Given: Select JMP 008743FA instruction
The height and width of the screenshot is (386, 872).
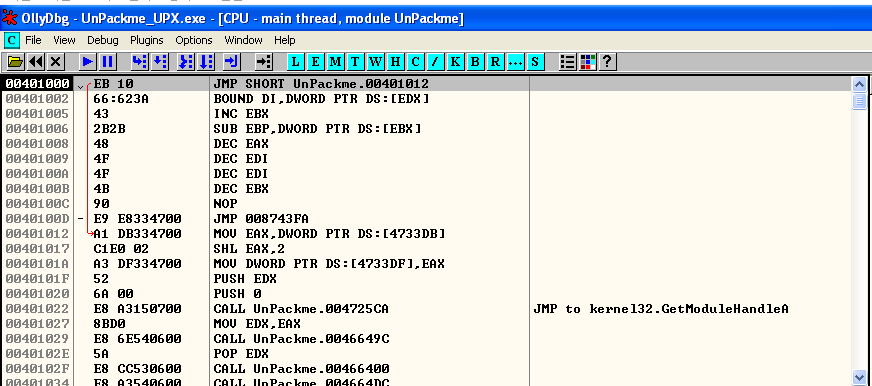Looking at the screenshot, I should tap(261, 219).
